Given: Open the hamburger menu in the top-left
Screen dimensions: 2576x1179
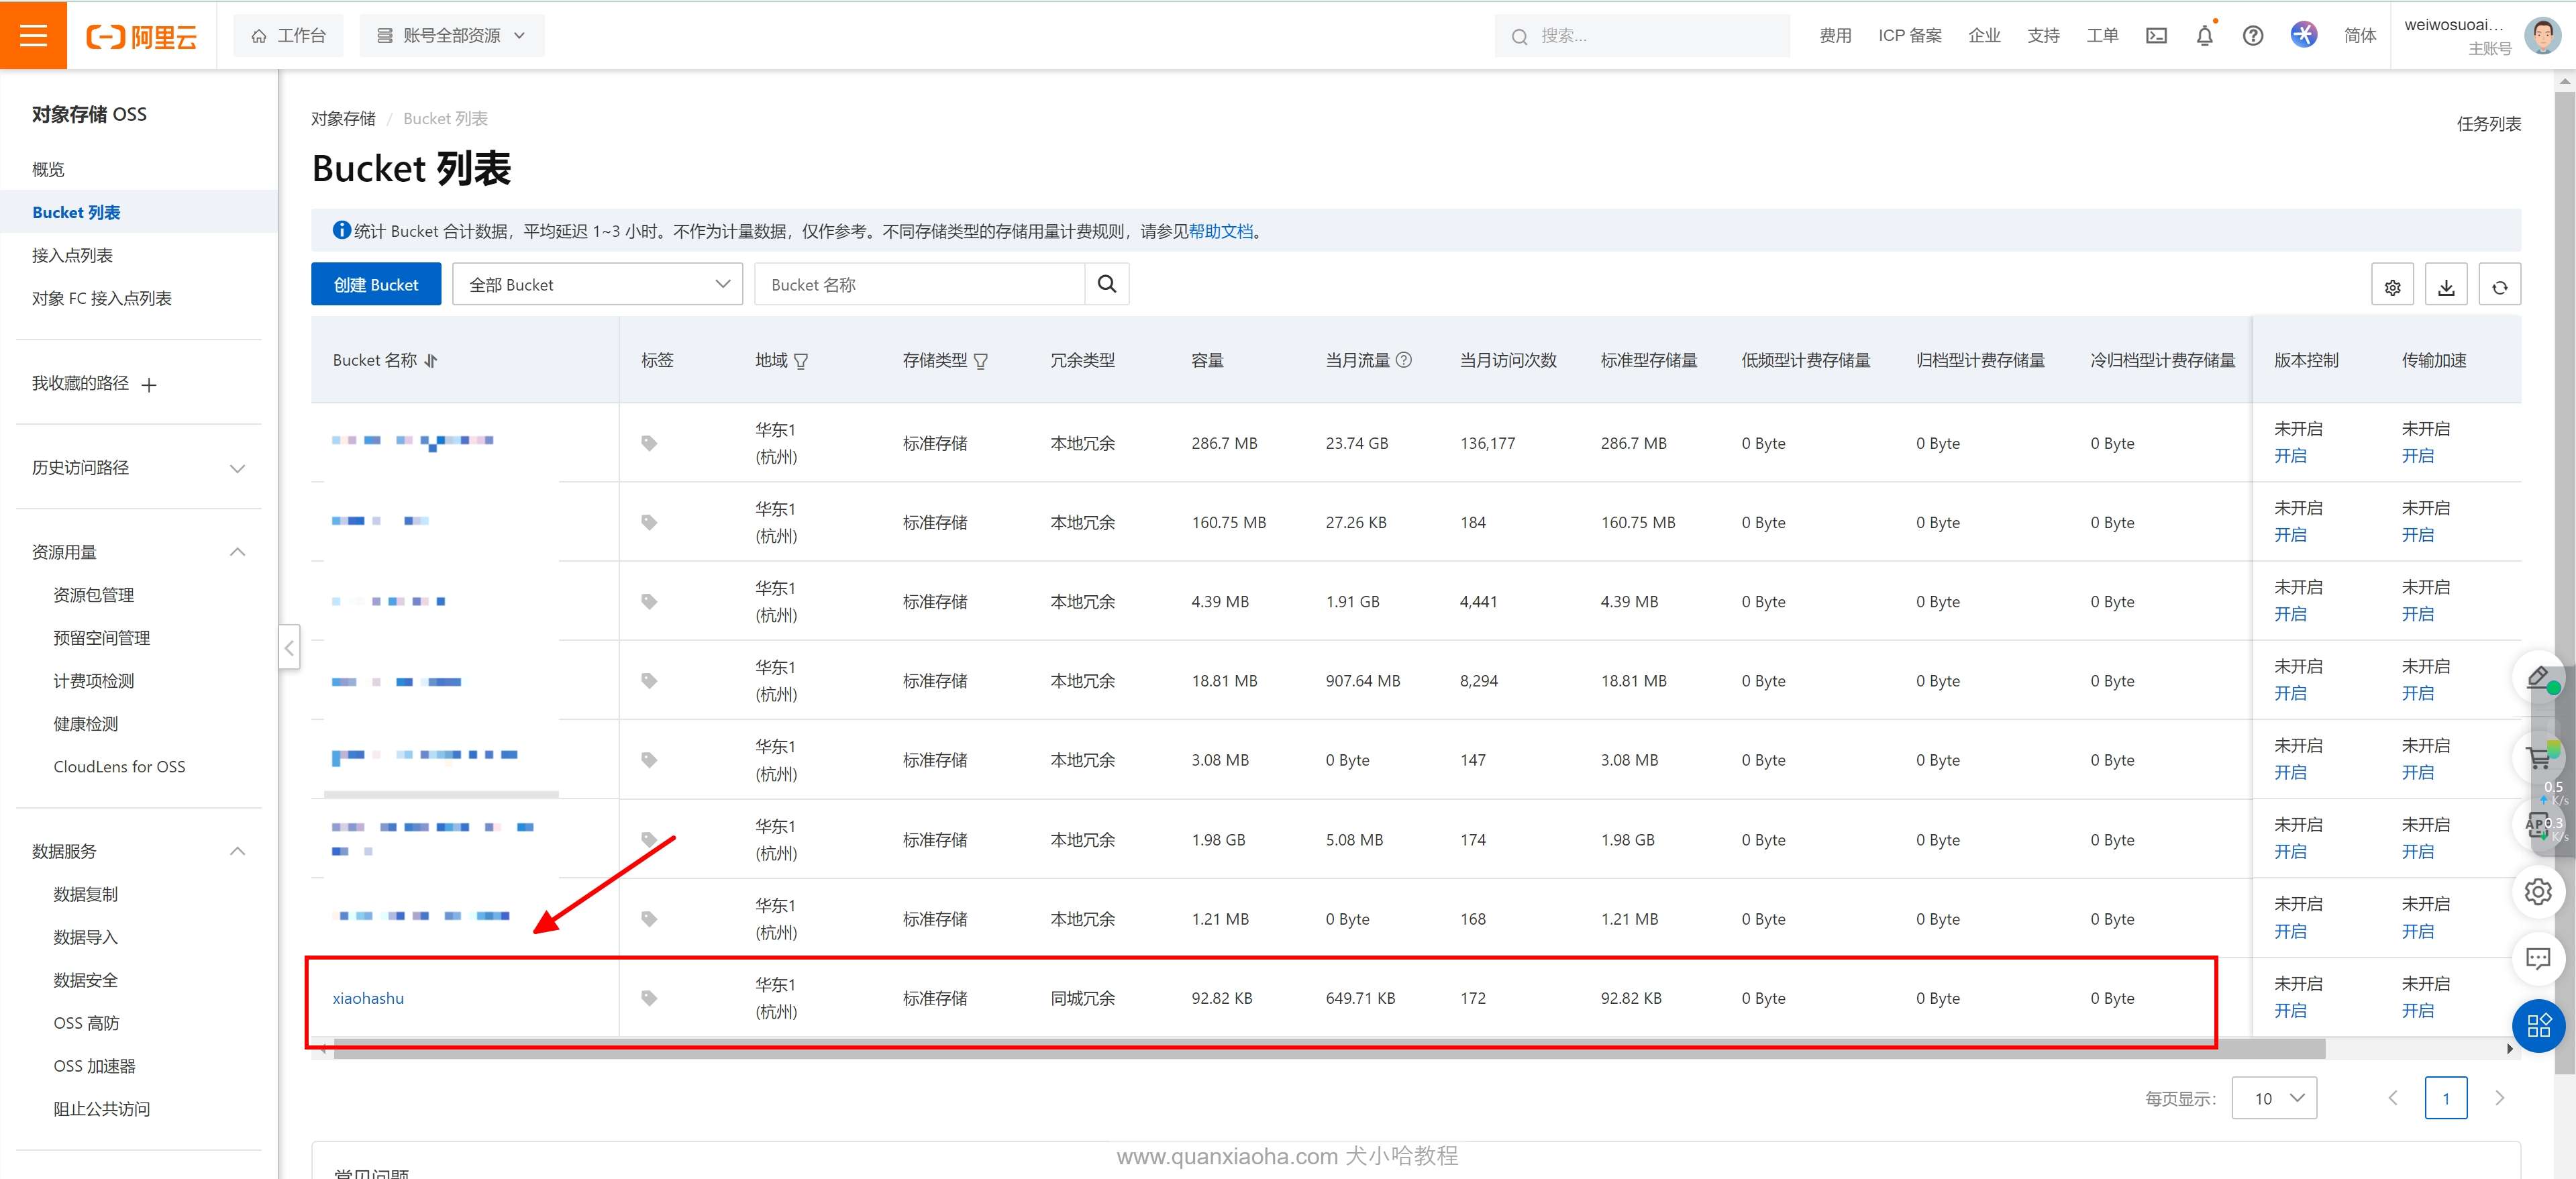Looking at the screenshot, I should tap(33, 35).
